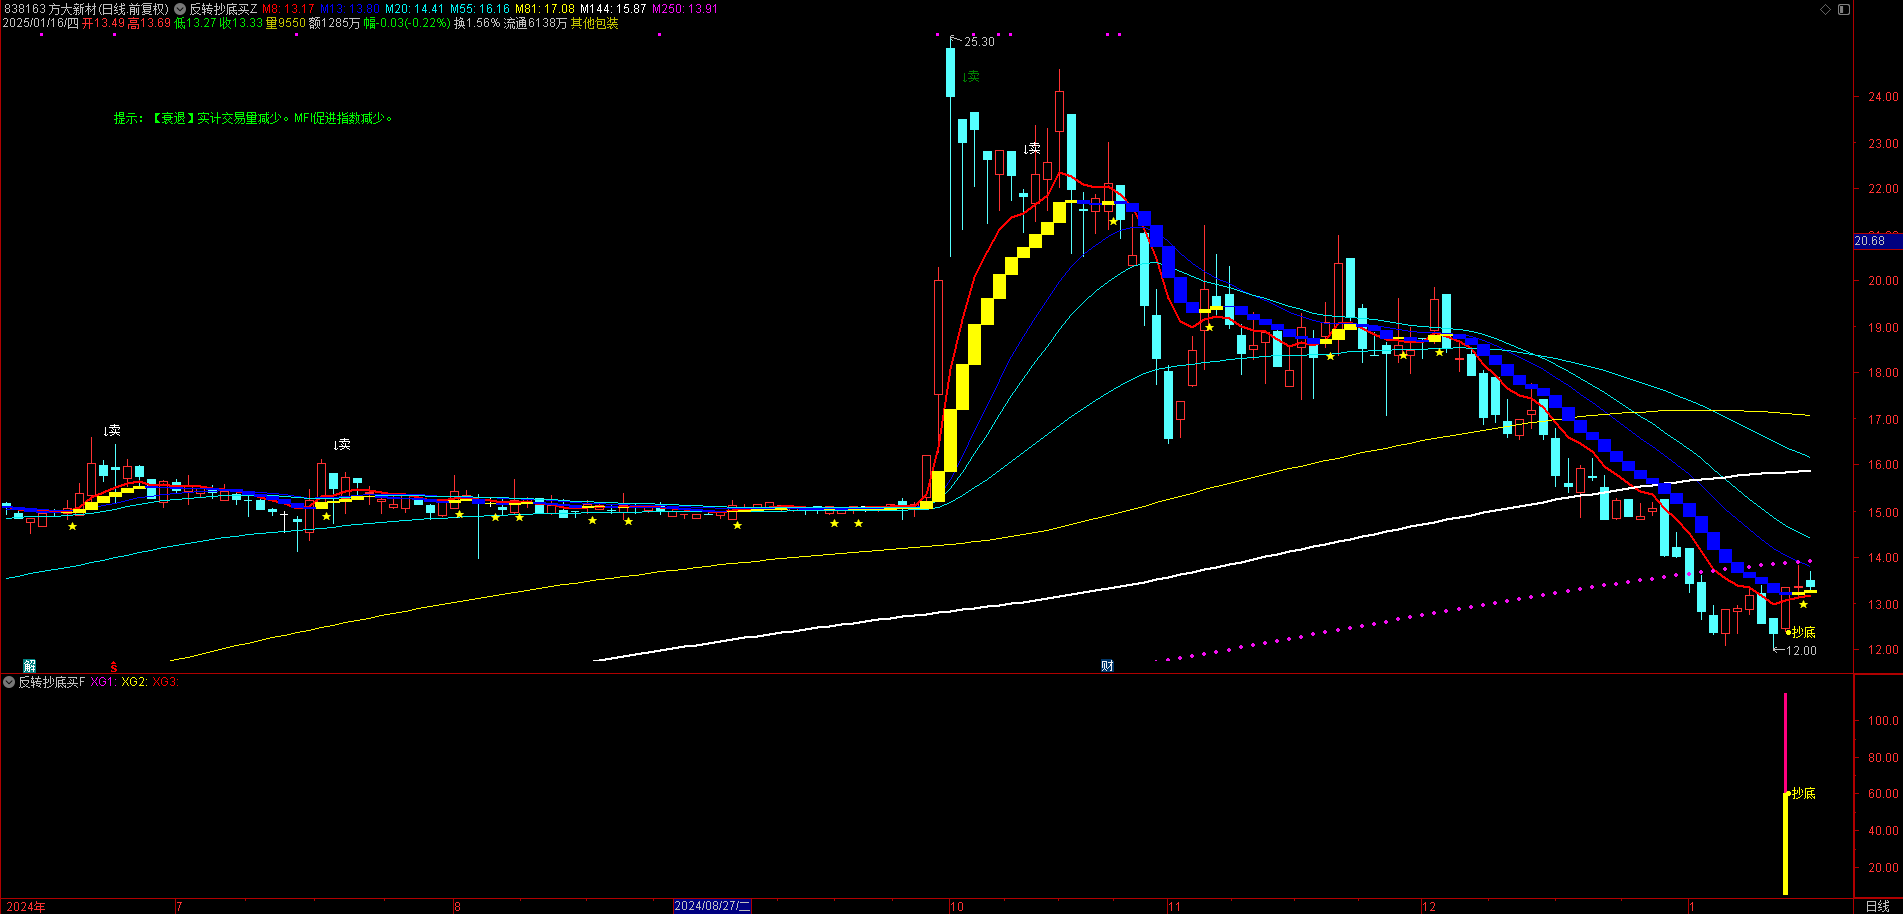
Task: Click the M13: 13.80 moving average label
Action: 350,9
